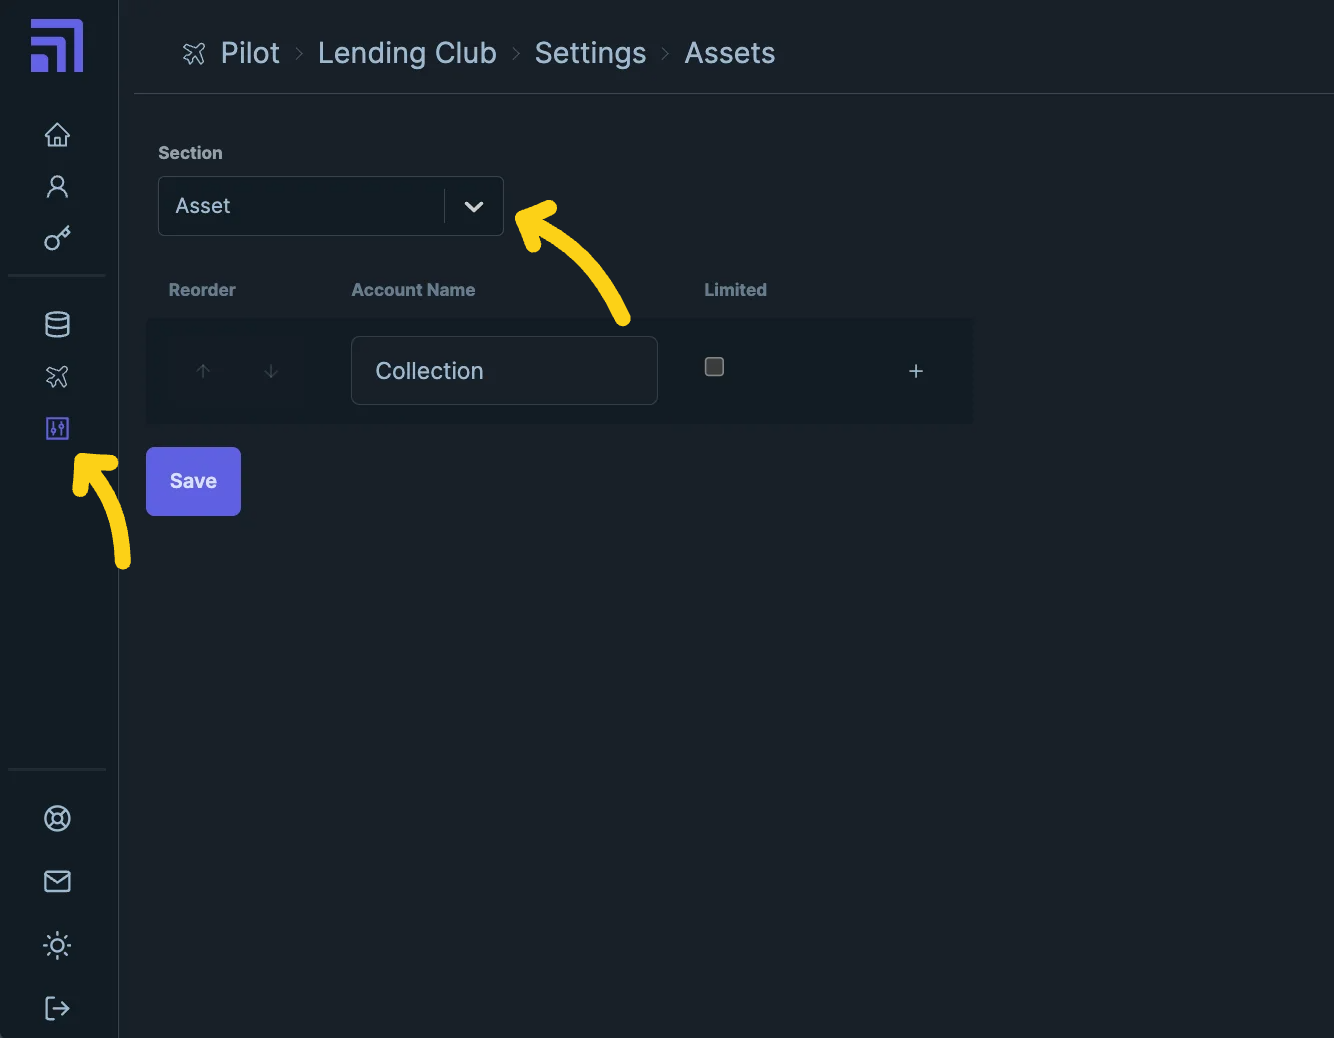Click inside the Collection account name field
Image resolution: width=1334 pixels, height=1038 pixels.
point(503,370)
